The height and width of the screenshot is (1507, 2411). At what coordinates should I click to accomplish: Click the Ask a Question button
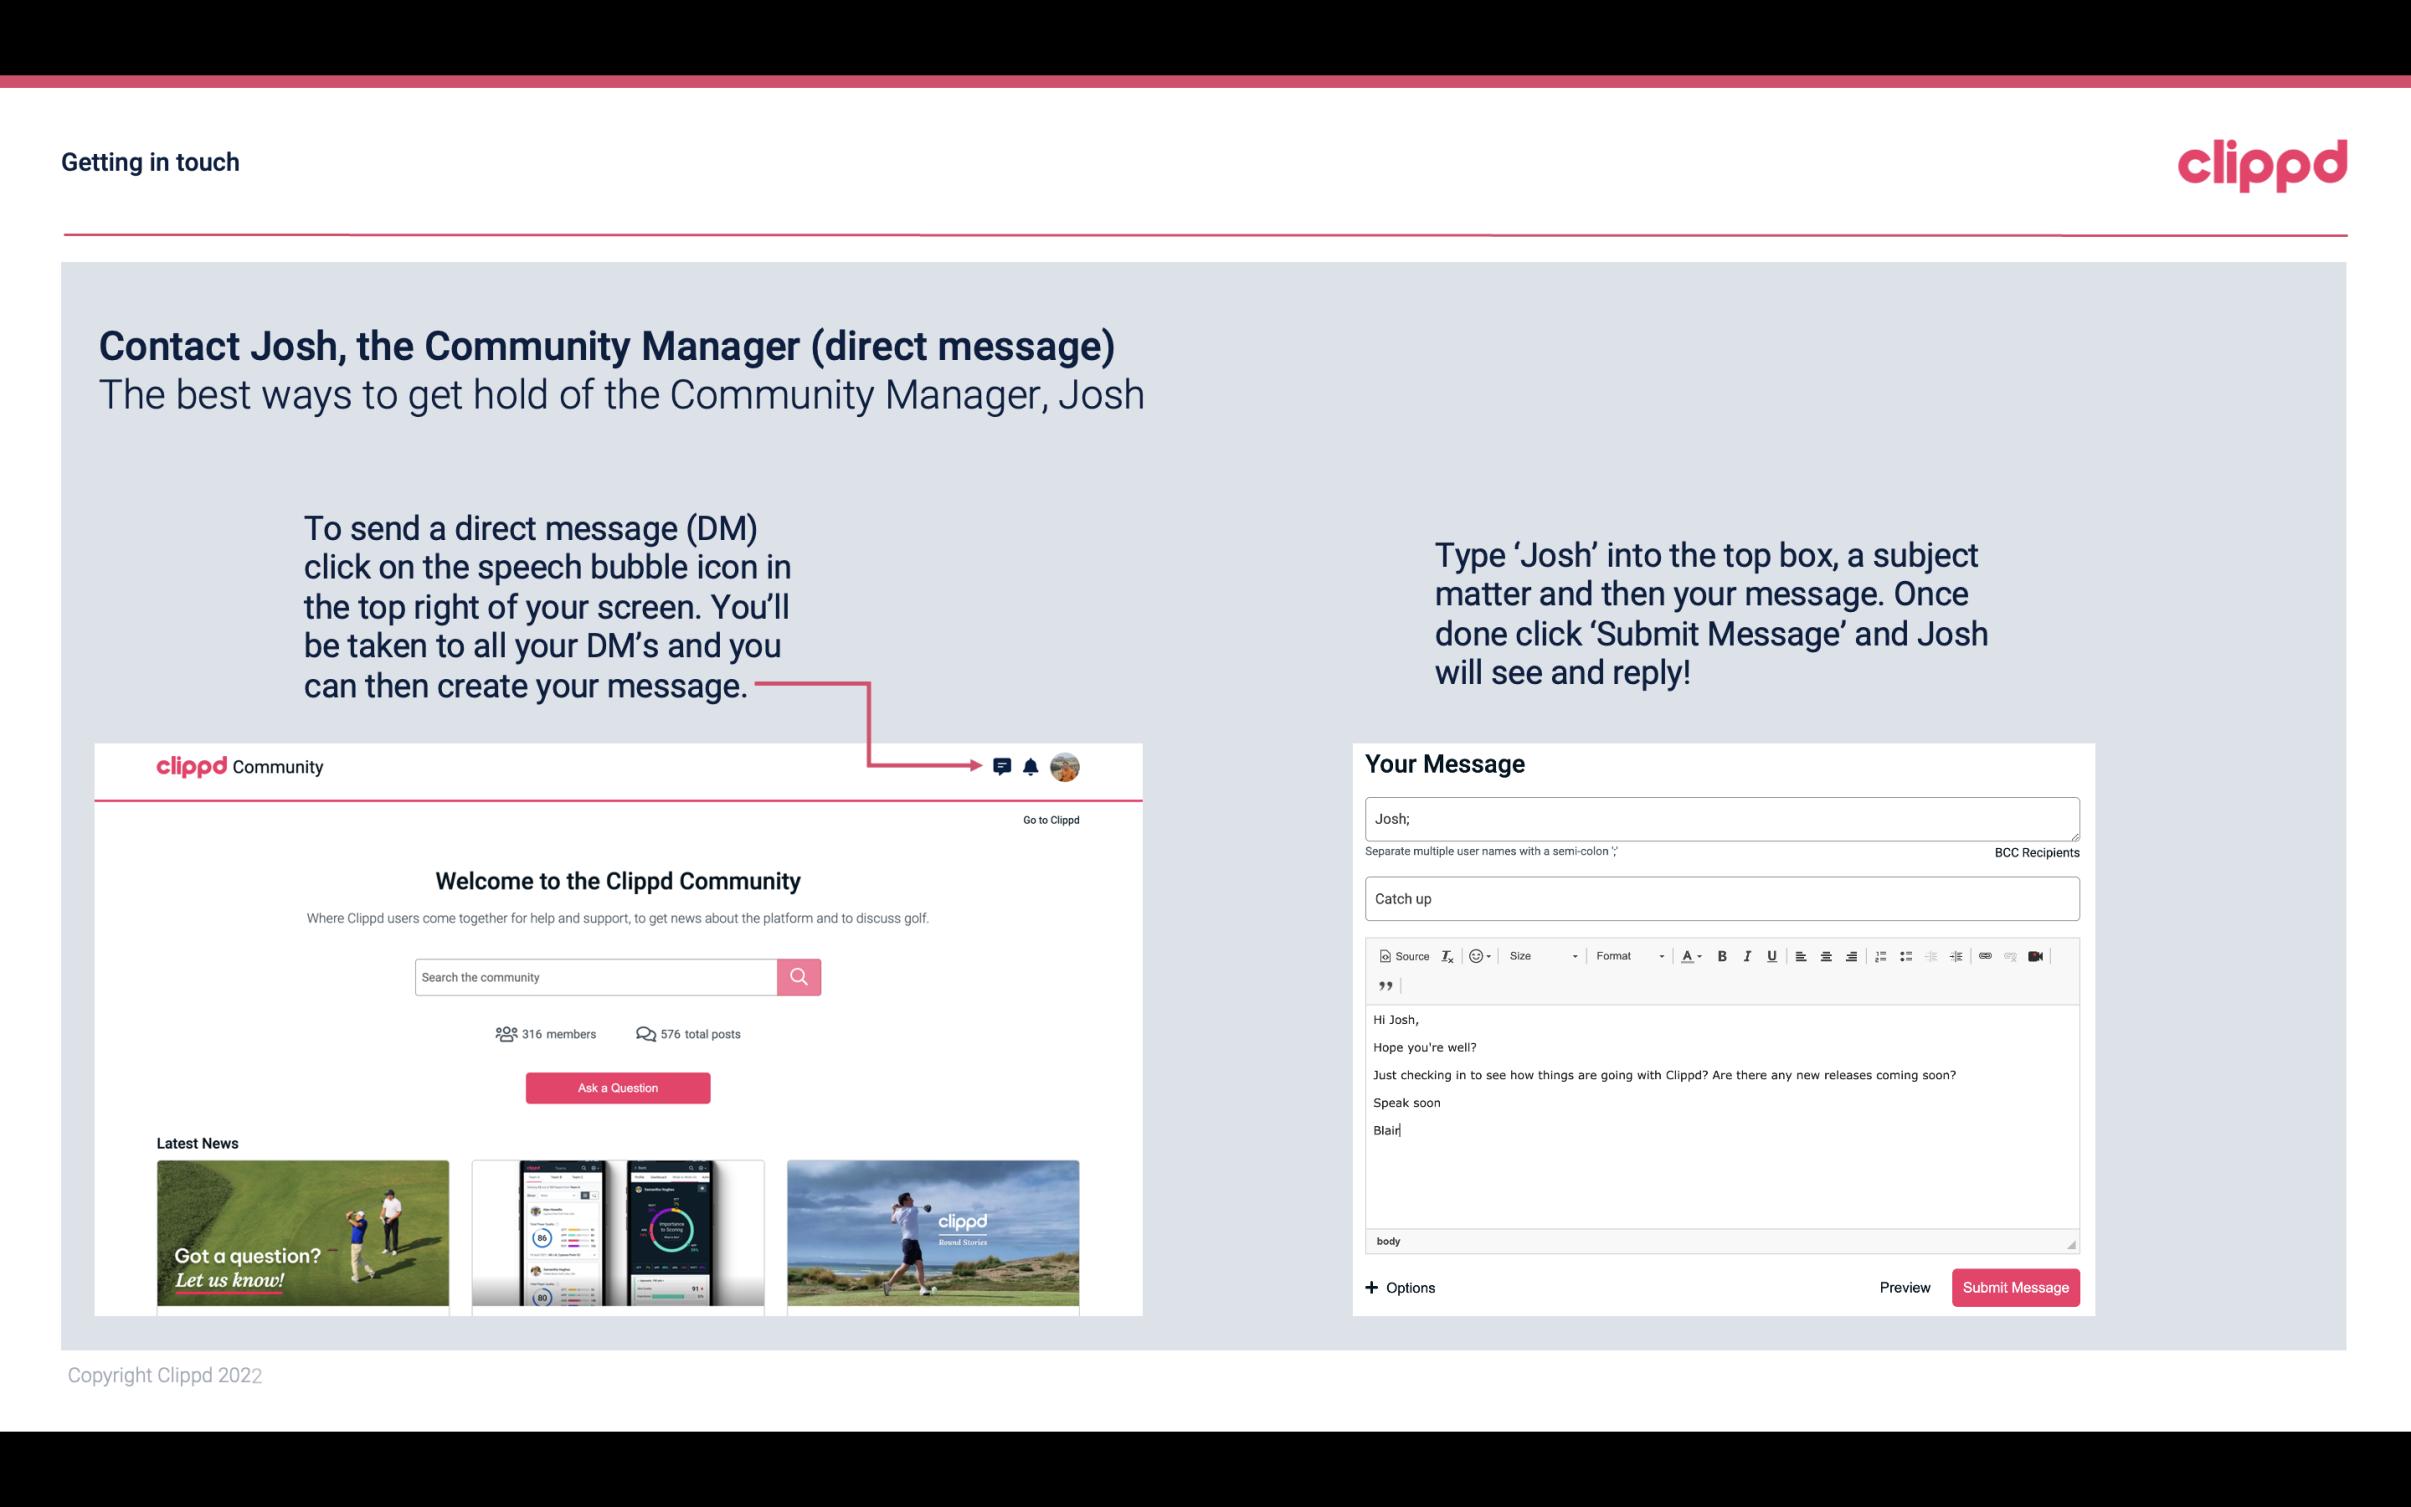pyautogui.click(x=618, y=1085)
